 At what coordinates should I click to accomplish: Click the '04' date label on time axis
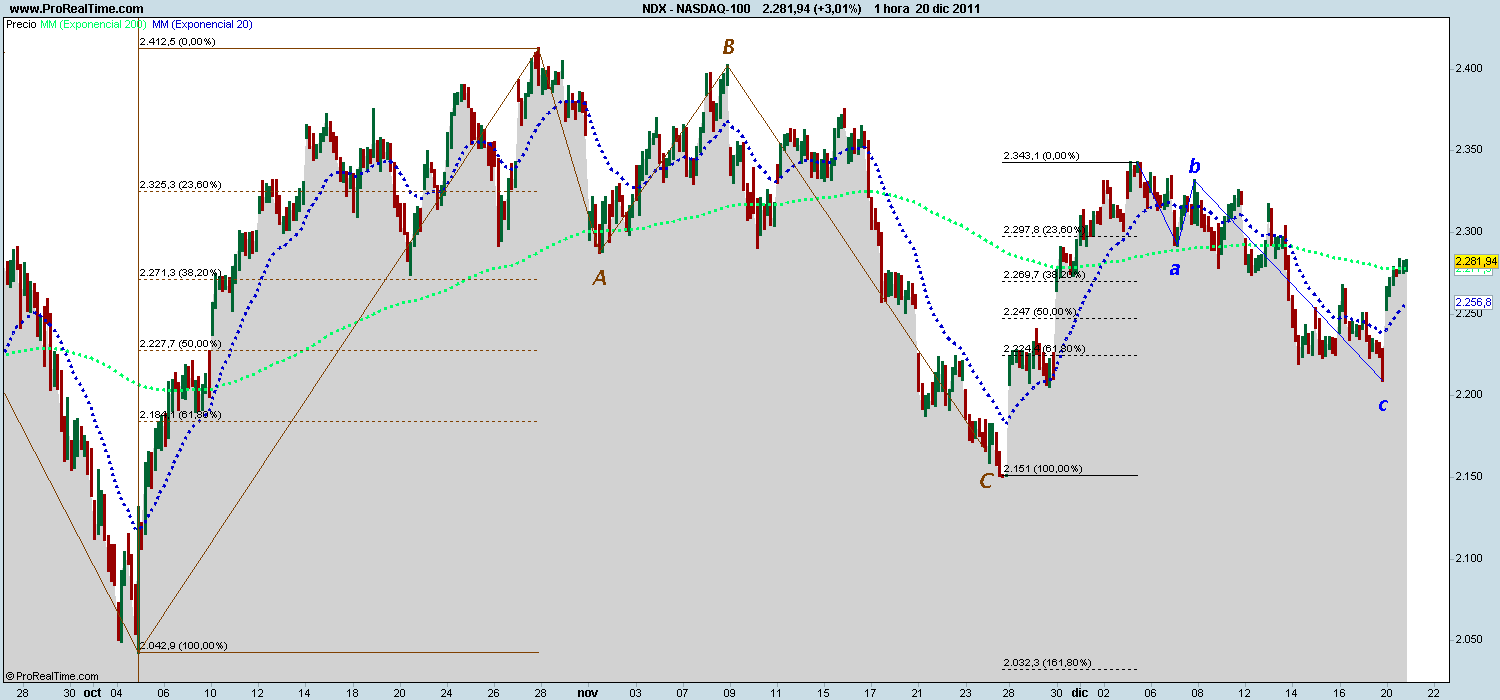click(116, 691)
